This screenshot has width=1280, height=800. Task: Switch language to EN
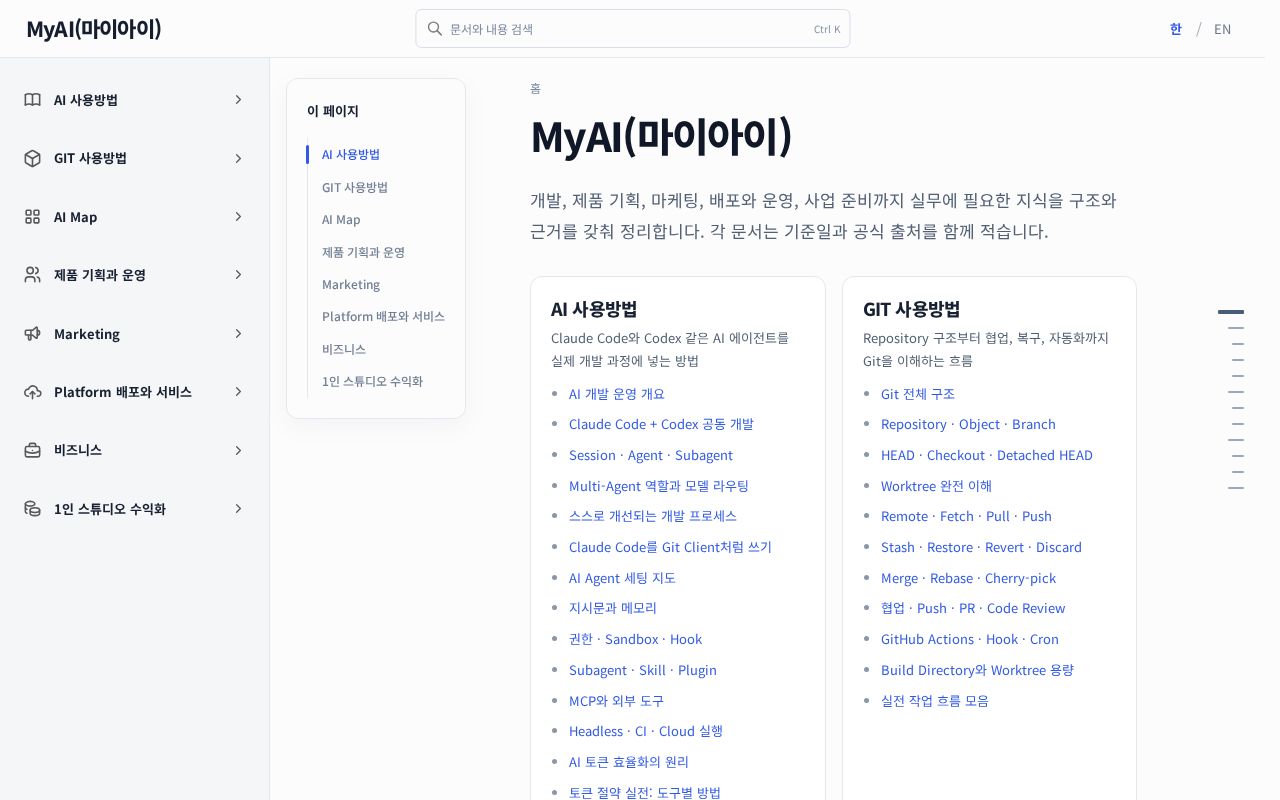1222,29
